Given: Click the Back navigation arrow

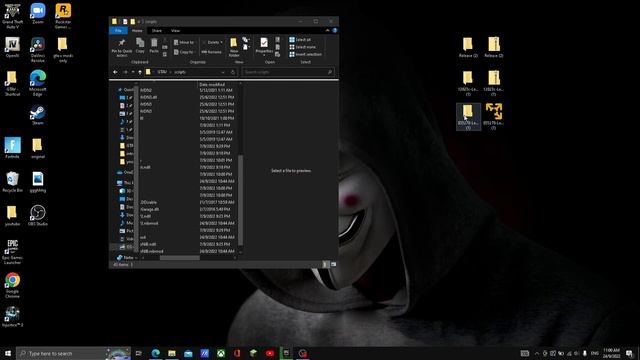Looking at the screenshot, I should point(116,72).
